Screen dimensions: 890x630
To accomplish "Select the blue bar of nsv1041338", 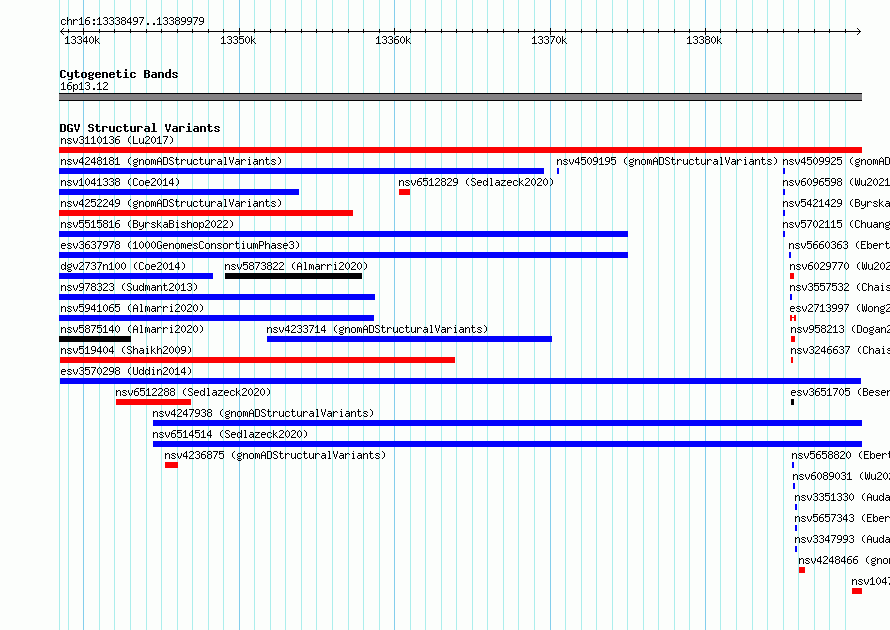I will [179, 192].
